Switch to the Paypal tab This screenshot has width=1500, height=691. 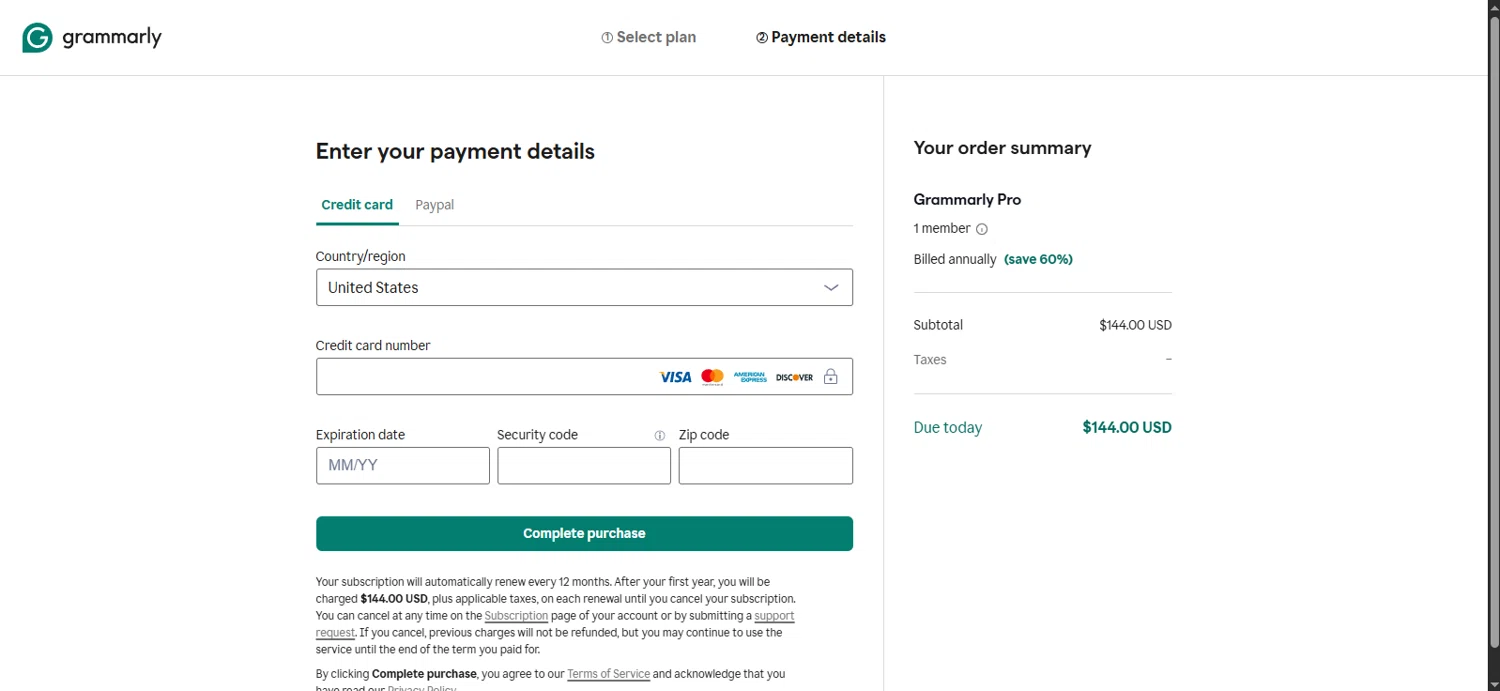click(434, 205)
